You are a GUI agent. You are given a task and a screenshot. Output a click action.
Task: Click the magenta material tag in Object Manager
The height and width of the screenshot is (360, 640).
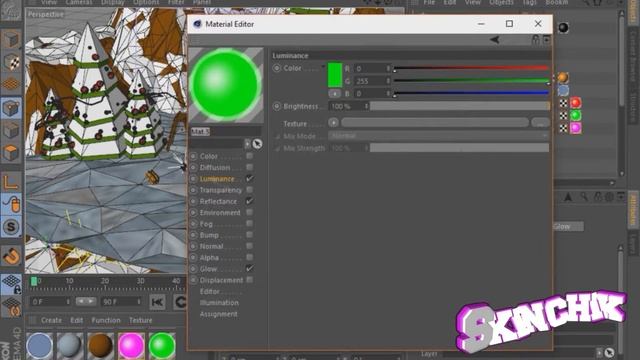pos(576,128)
